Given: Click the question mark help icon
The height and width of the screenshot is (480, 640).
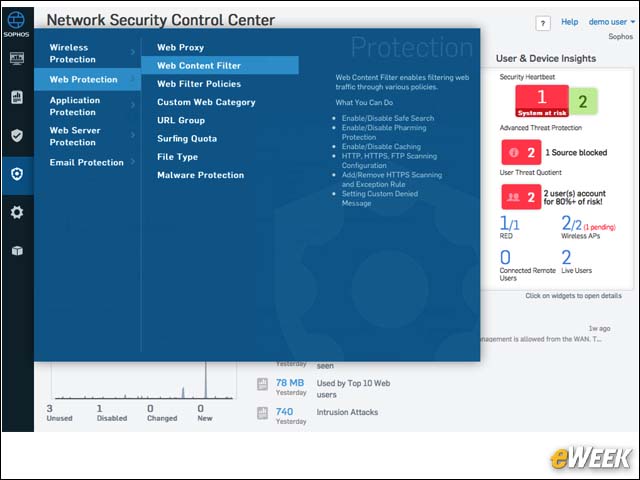Looking at the screenshot, I should 542,23.
